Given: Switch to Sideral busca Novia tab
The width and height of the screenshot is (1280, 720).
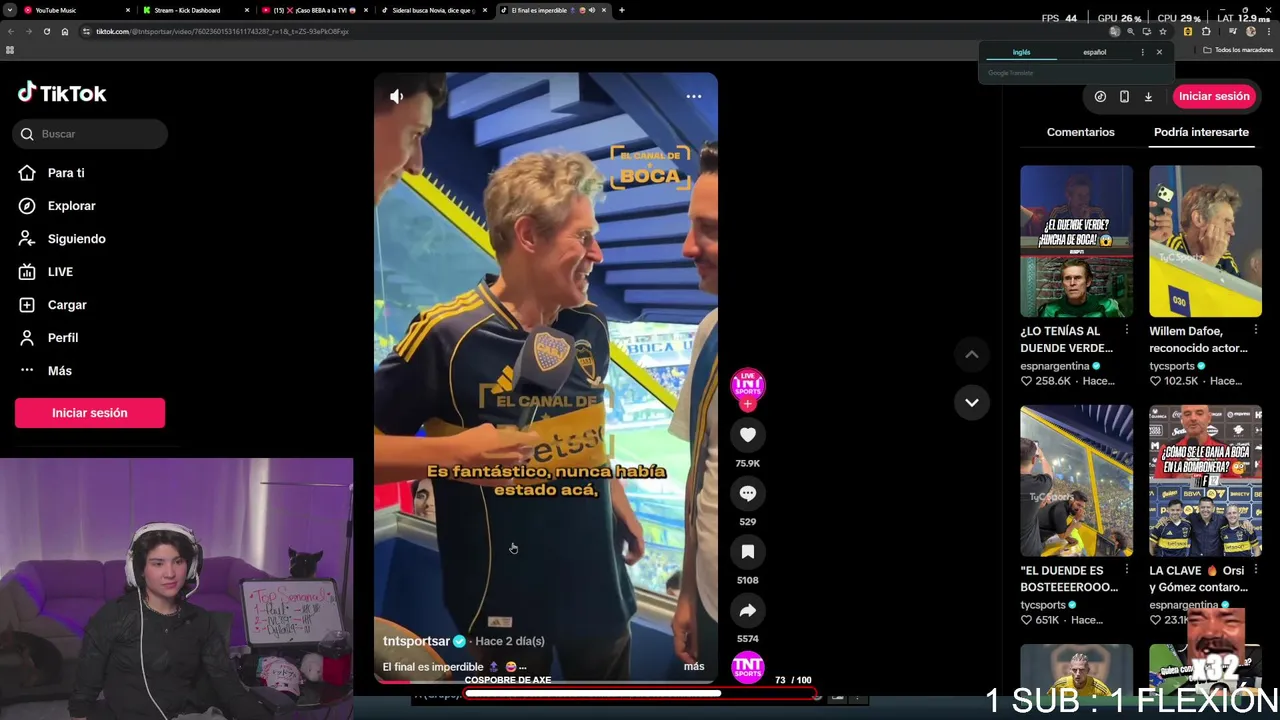Looking at the screenshot, I should (x=433, y=10).
